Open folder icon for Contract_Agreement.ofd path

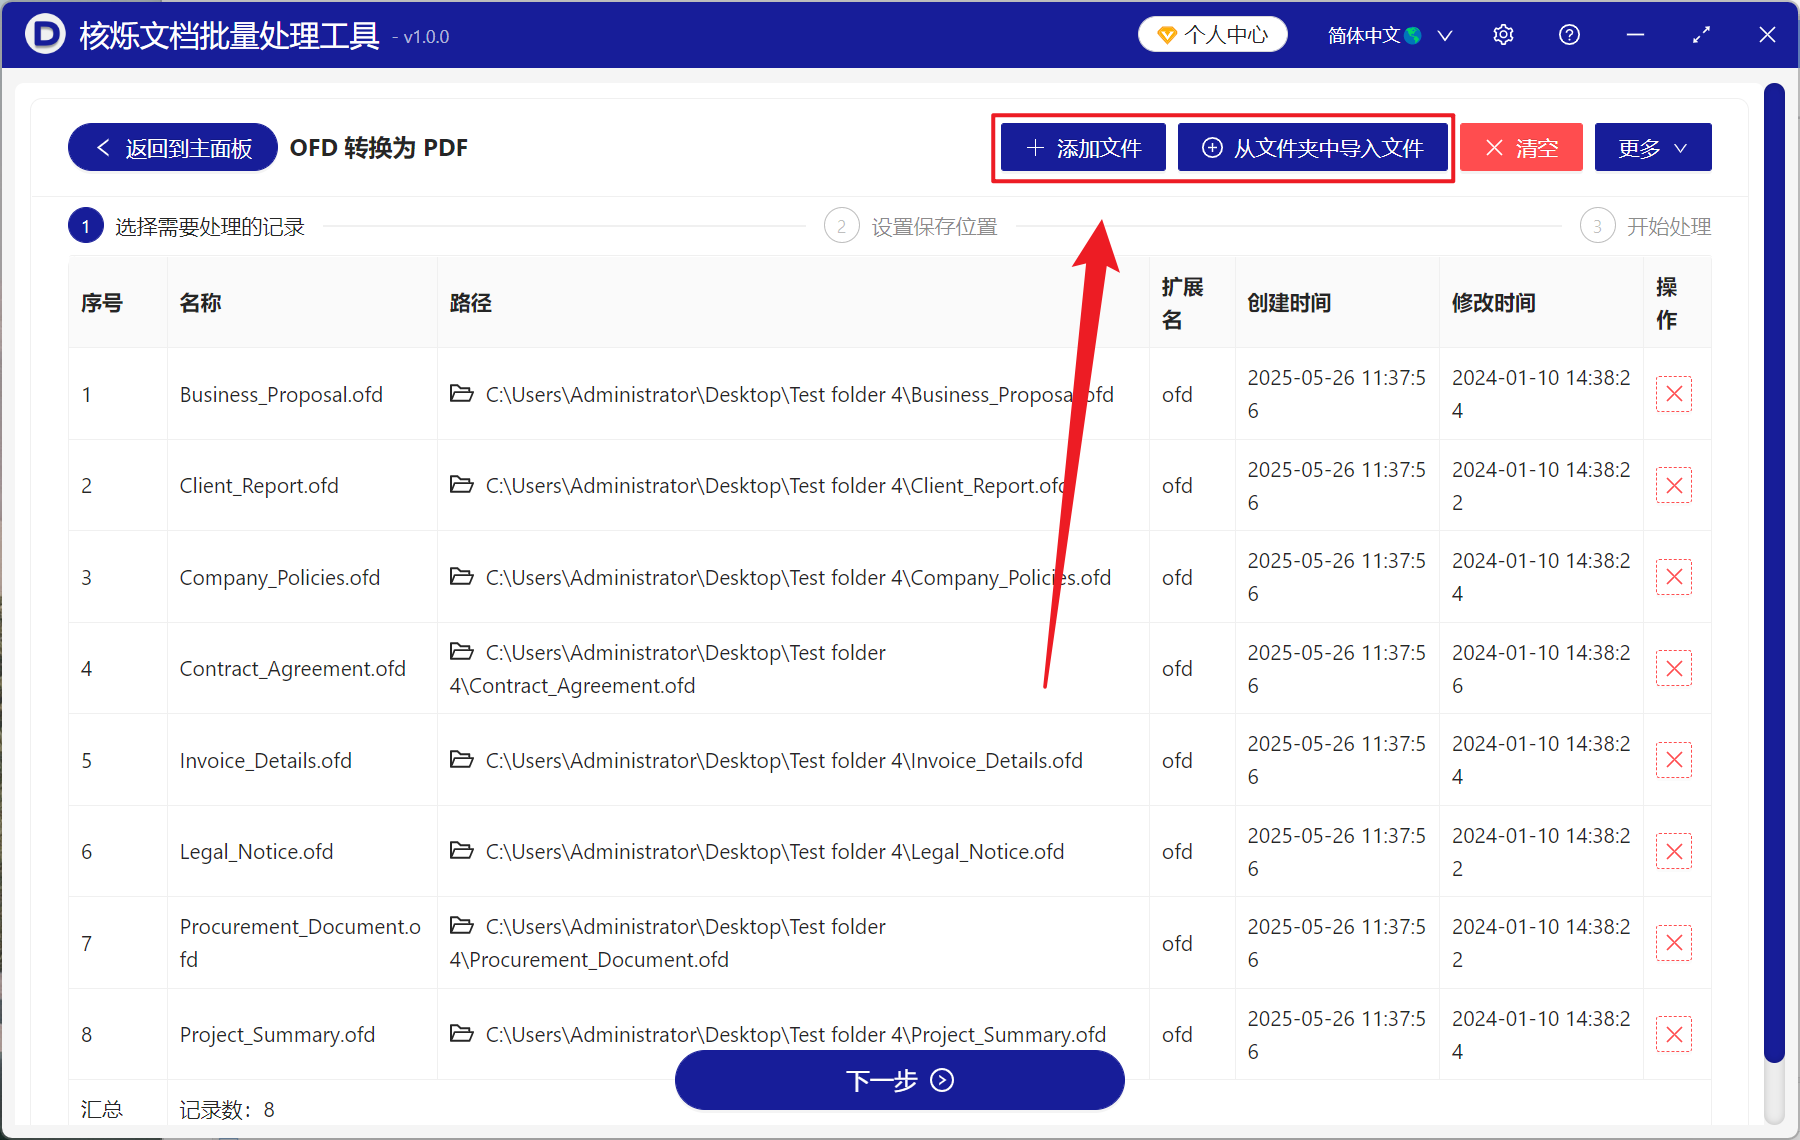tap(461, 651)
